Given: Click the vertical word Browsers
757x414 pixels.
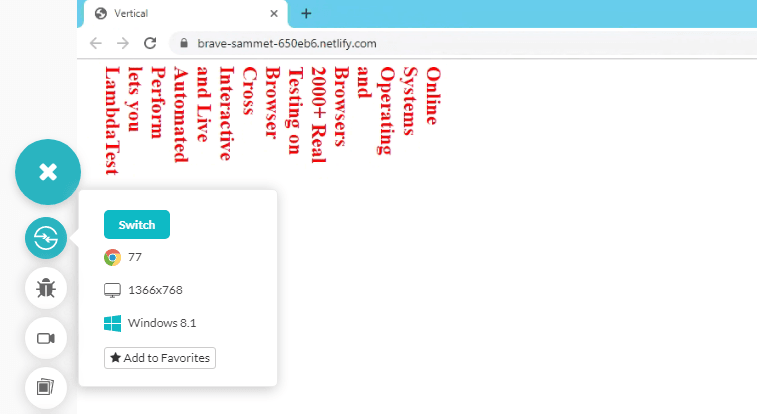Looking at the screenshot, I should tap(341, 106).
